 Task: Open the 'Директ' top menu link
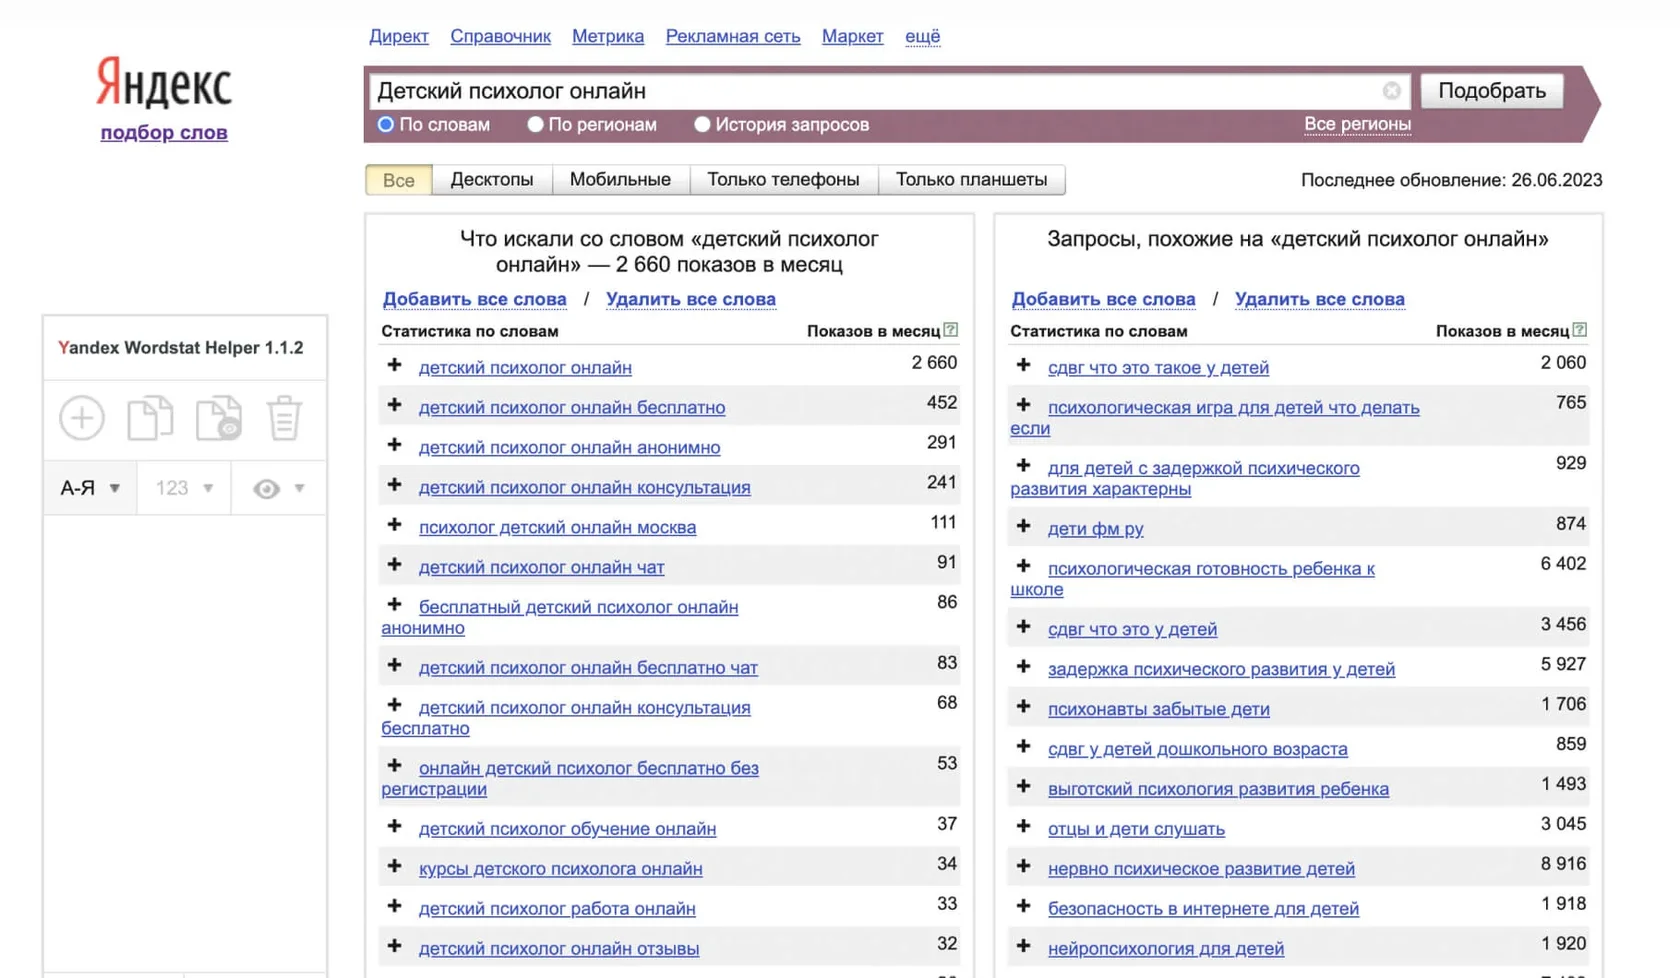[x=399, y=36]
